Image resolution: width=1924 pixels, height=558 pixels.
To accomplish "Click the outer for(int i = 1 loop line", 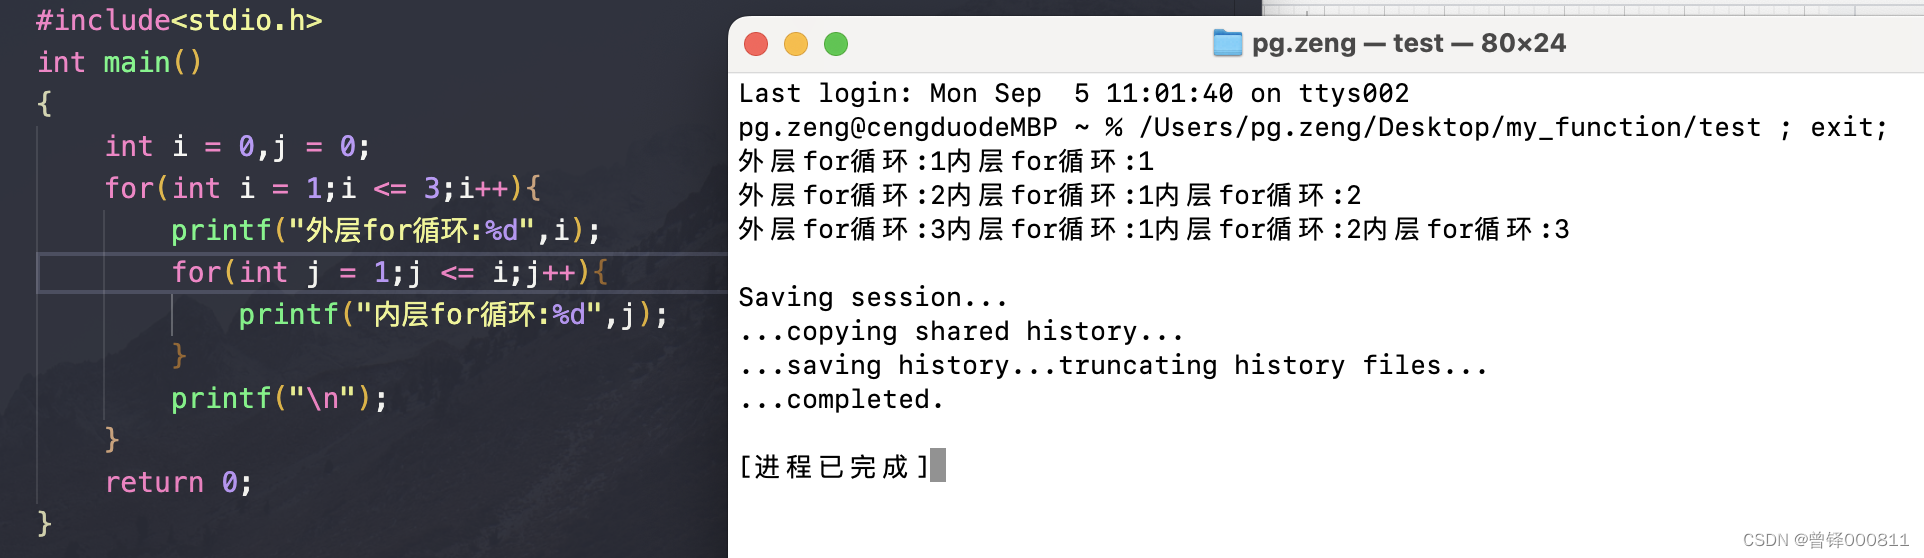I will point(323,188).
